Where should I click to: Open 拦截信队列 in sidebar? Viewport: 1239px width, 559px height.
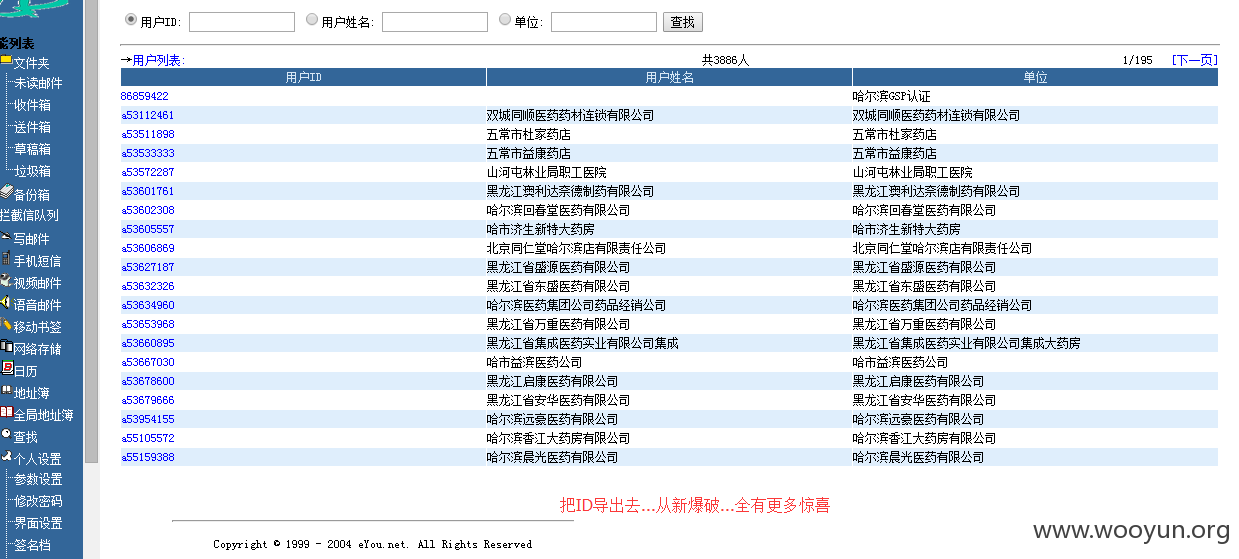tap(29, 215)
